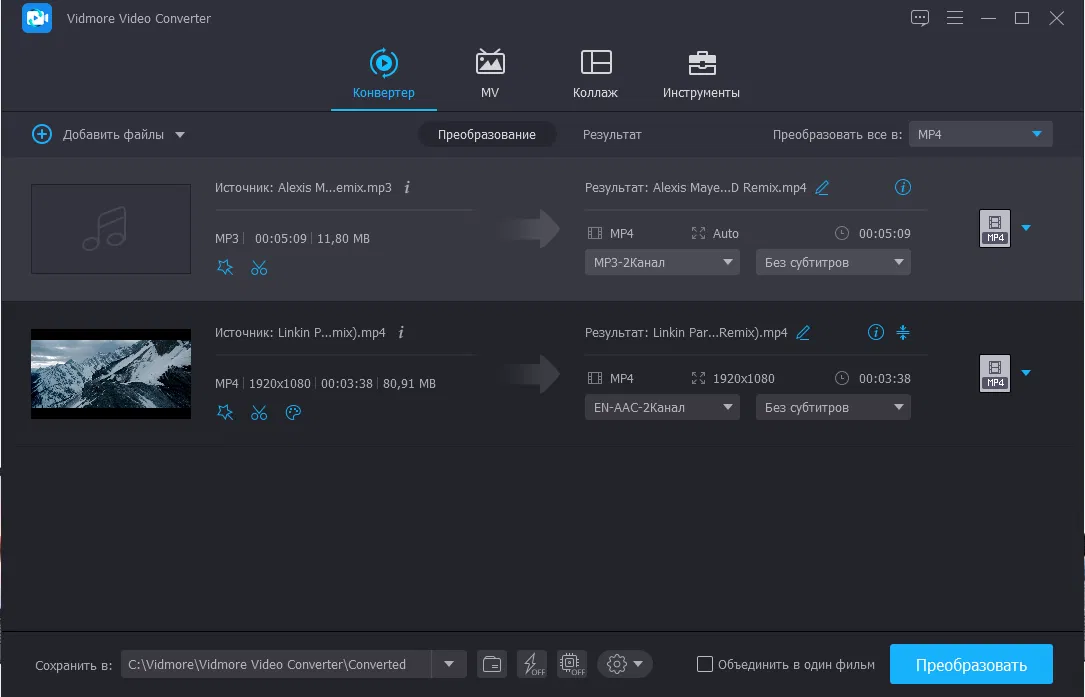Image resolution: width=1085 pixels, height=697 pixels.
Task: Click the Auto resolution text
Action: [x=725, y=234]
